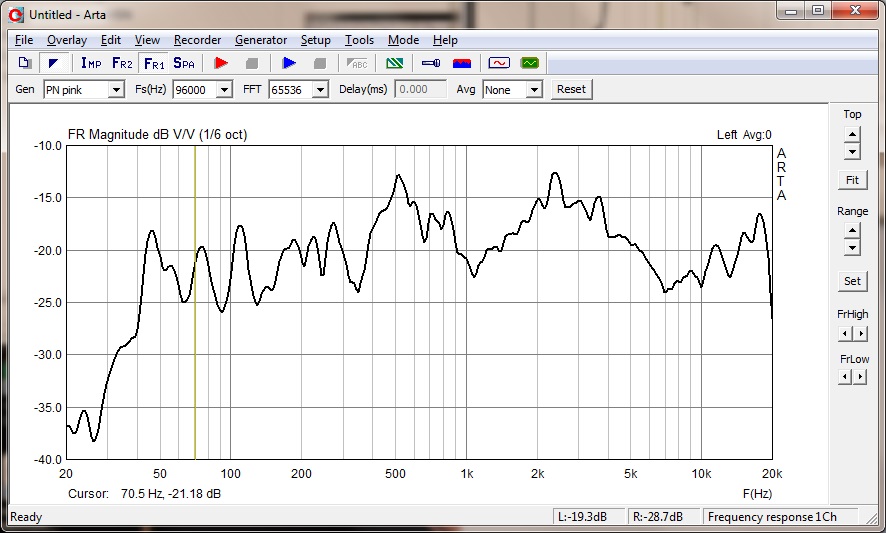Click the Arta application icon in title bar
886x533 pixels.
click(x=16, y=15)
